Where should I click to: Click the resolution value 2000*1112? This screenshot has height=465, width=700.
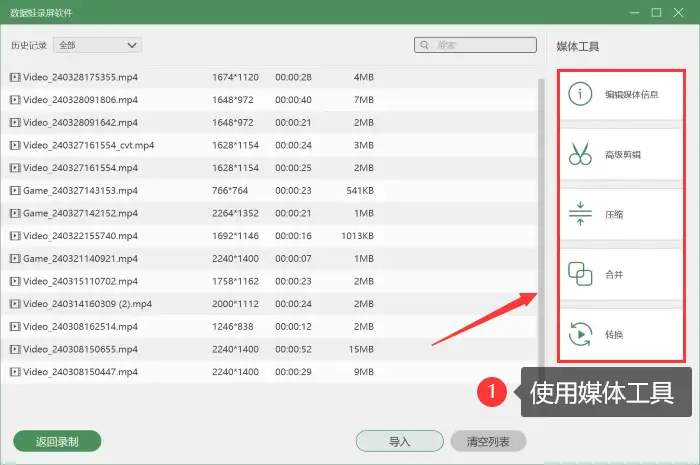point(235,304)
